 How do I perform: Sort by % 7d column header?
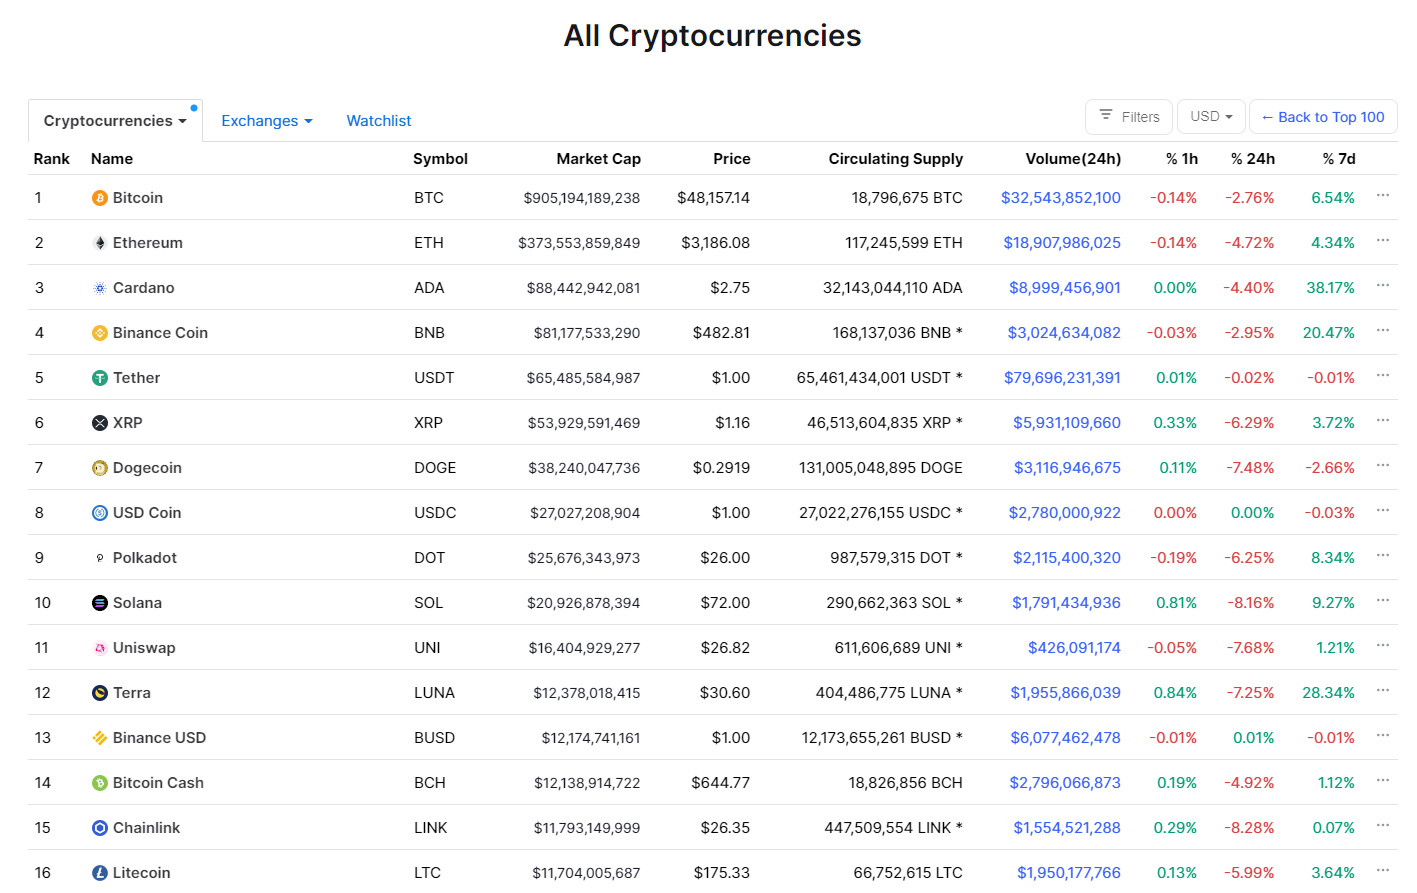pos(1339,159)
